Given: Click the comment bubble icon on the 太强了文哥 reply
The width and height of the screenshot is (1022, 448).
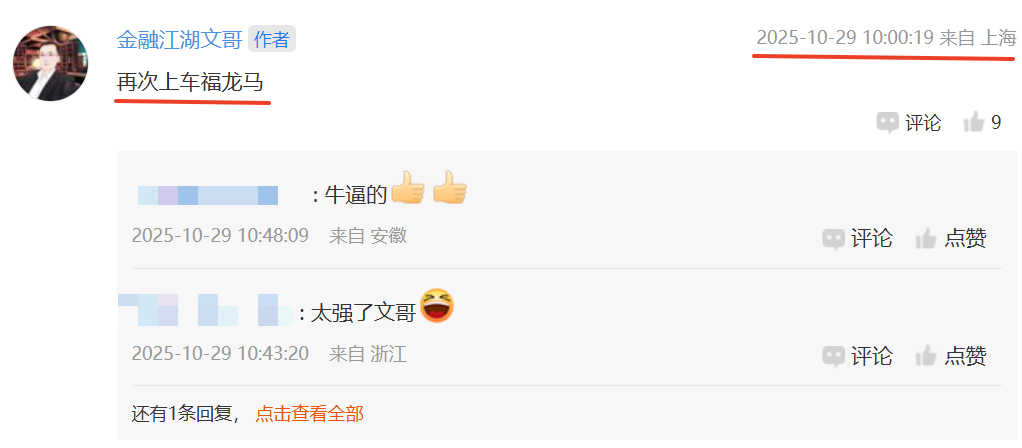Looking at the screenshot, I should click(x=834, y=356).
